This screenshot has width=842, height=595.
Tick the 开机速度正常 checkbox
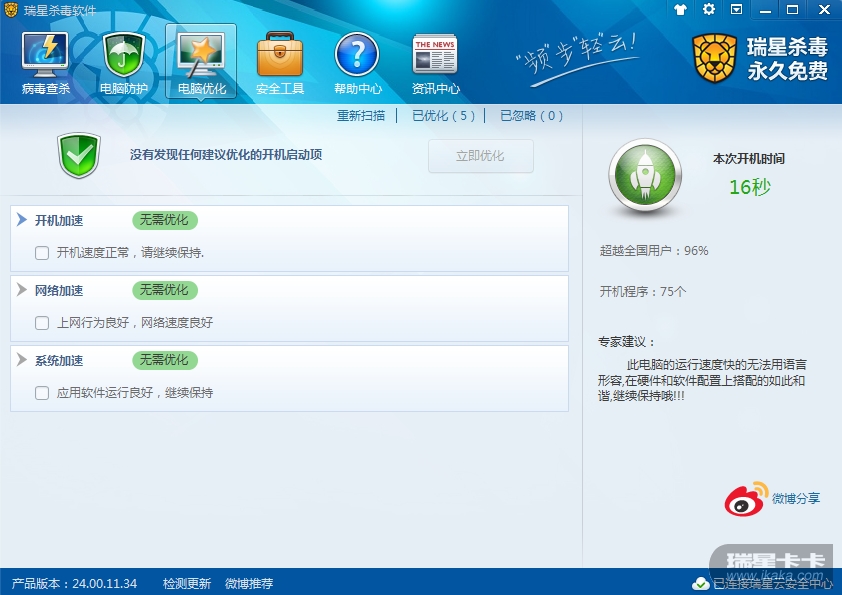coord(42,253)
